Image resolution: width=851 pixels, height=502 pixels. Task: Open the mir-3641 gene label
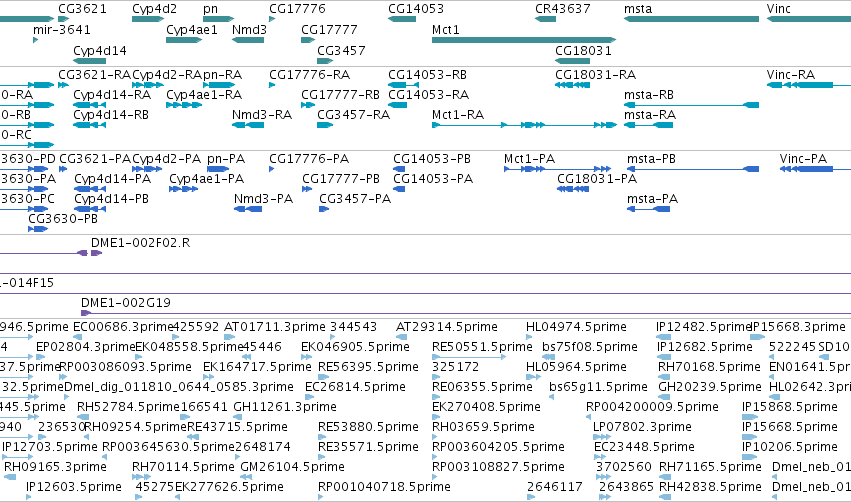click(62, 29)
